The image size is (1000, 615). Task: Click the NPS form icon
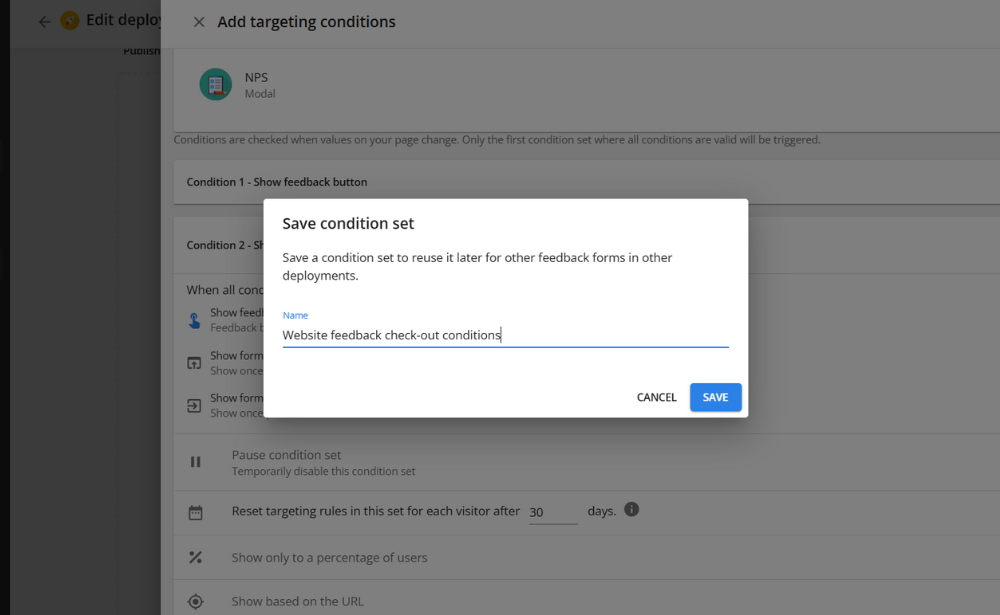coord(215,84)
